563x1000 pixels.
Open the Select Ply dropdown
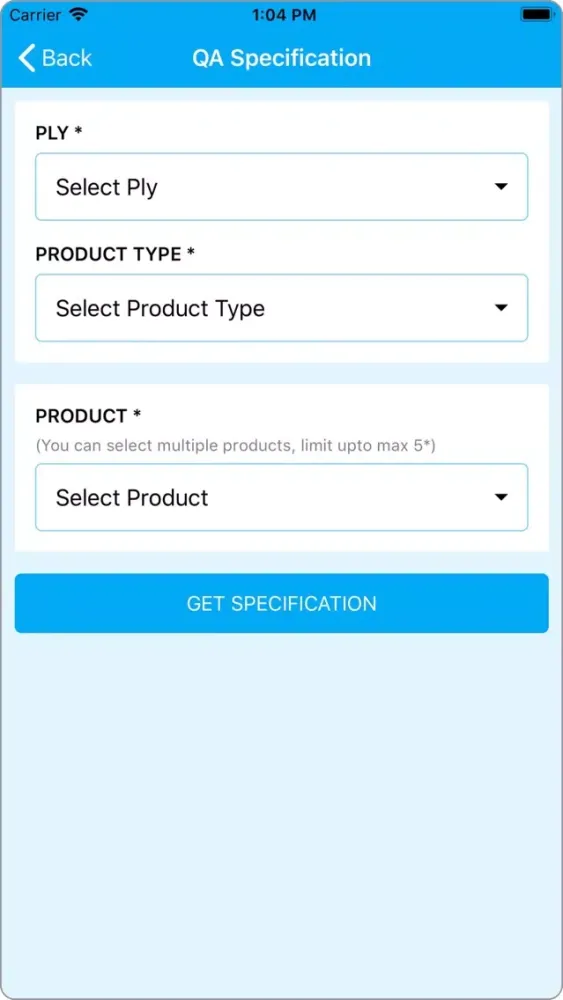281,187
